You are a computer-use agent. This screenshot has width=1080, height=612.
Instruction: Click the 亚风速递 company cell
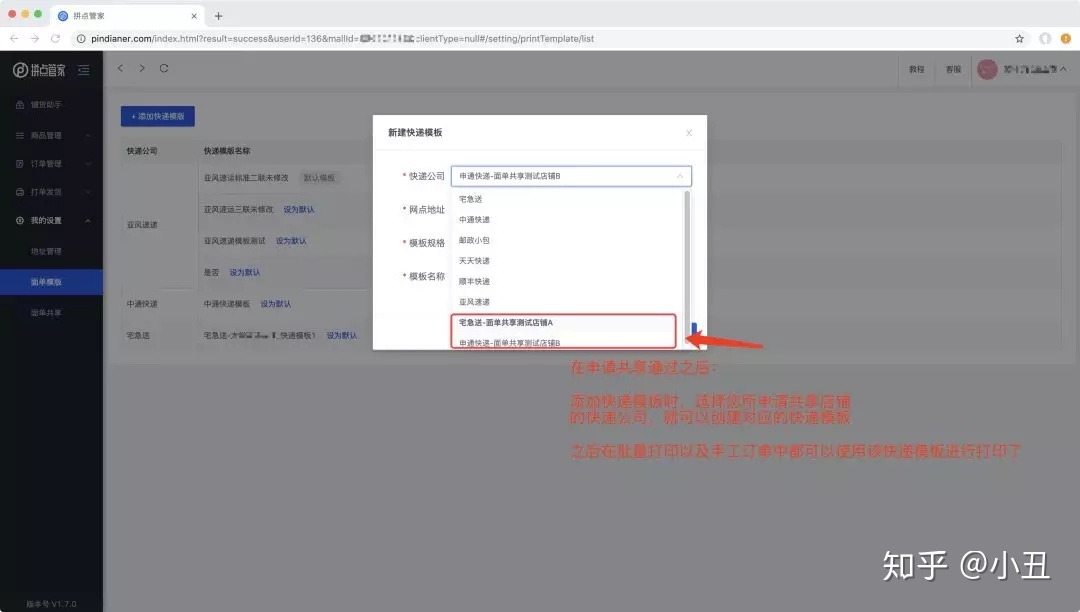142,224
